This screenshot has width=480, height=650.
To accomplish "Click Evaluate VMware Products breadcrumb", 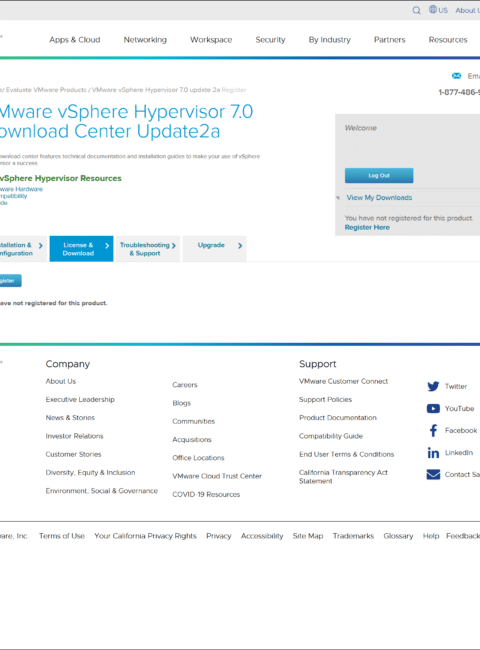I will tap(46, 90).
